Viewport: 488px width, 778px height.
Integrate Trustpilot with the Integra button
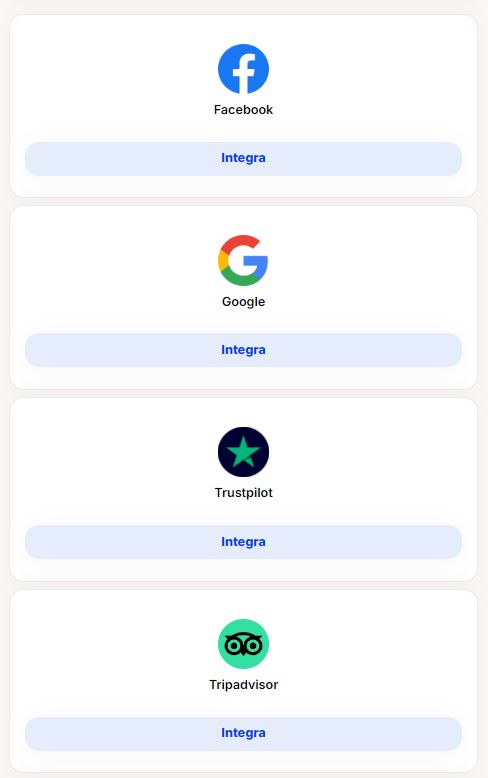pyautogui.click(x=244, y=542)
